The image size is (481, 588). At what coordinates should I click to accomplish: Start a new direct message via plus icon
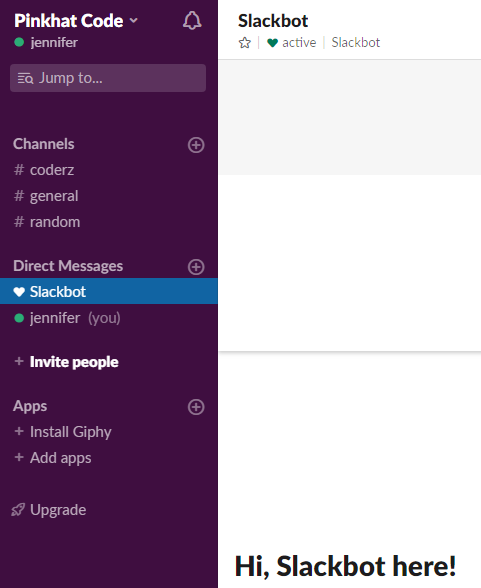[x=196, y=267]
